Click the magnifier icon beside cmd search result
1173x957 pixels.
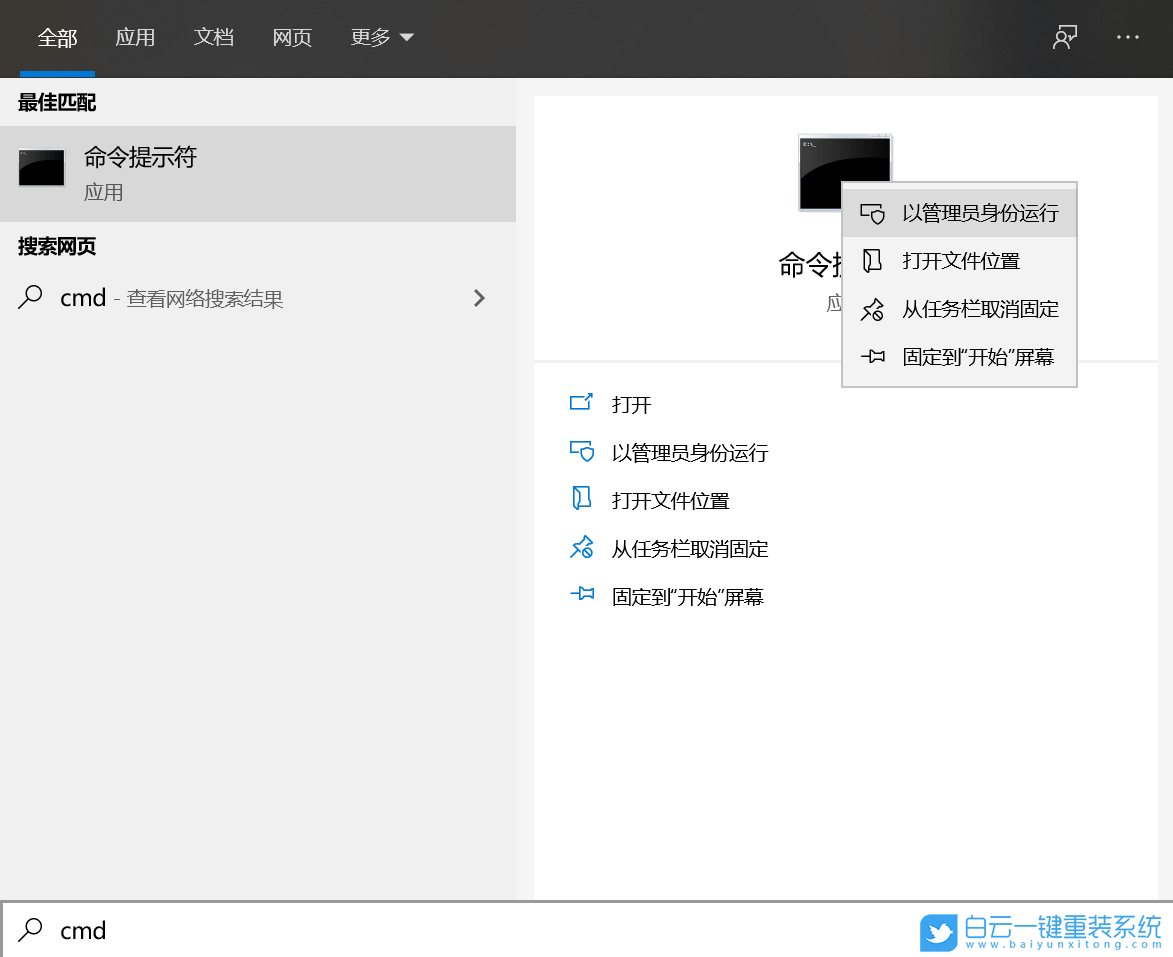29,298
